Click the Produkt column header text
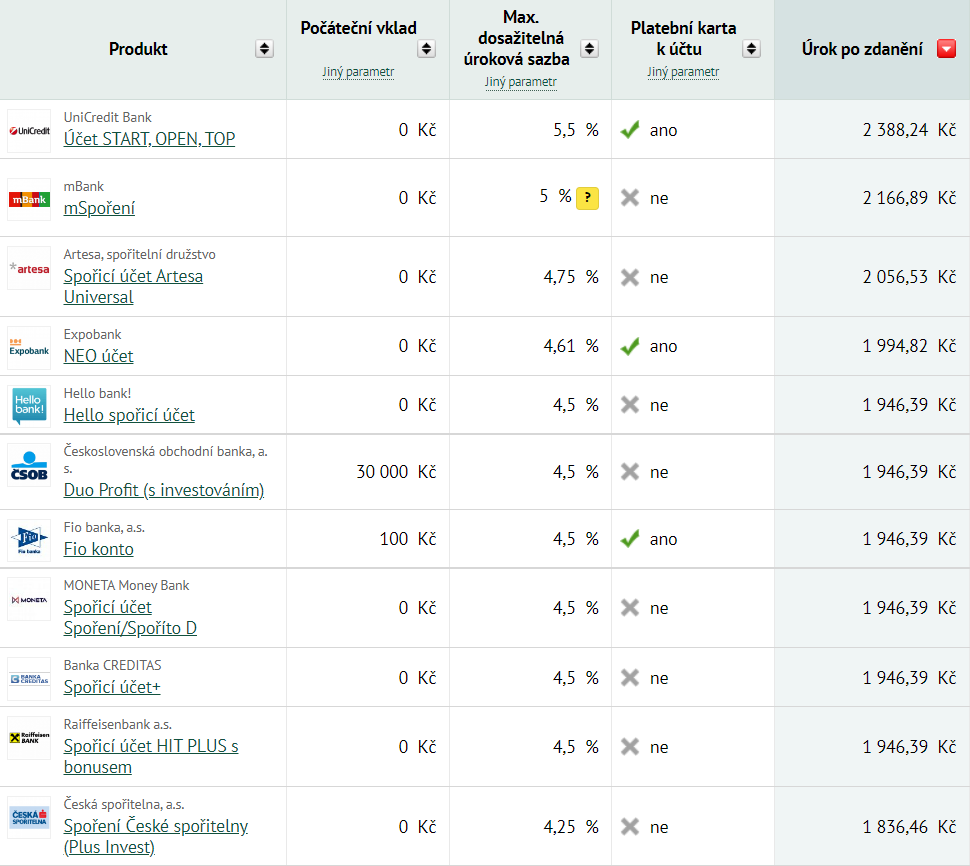Viewport: 970px width, 866px height. (x=138, y=49)
